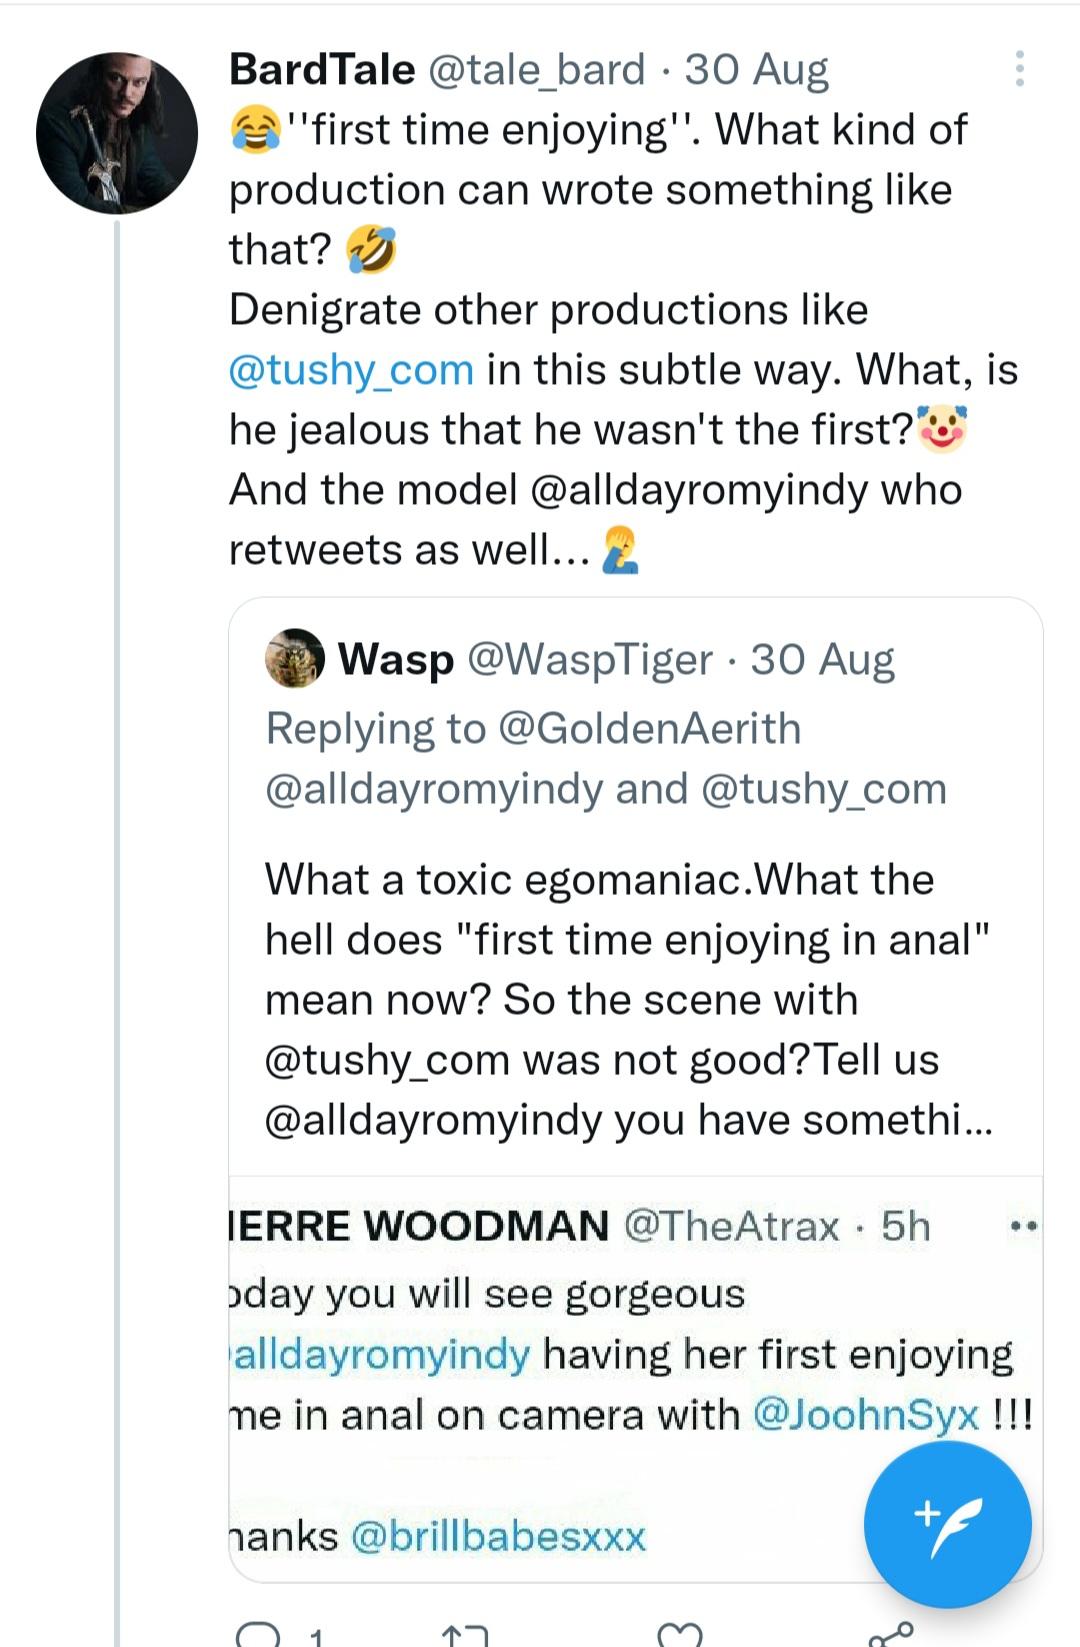Open the three-dot menu on BardTale's tweet
This screenshot has width=1080, height=1647.
tap(1018, 69)
